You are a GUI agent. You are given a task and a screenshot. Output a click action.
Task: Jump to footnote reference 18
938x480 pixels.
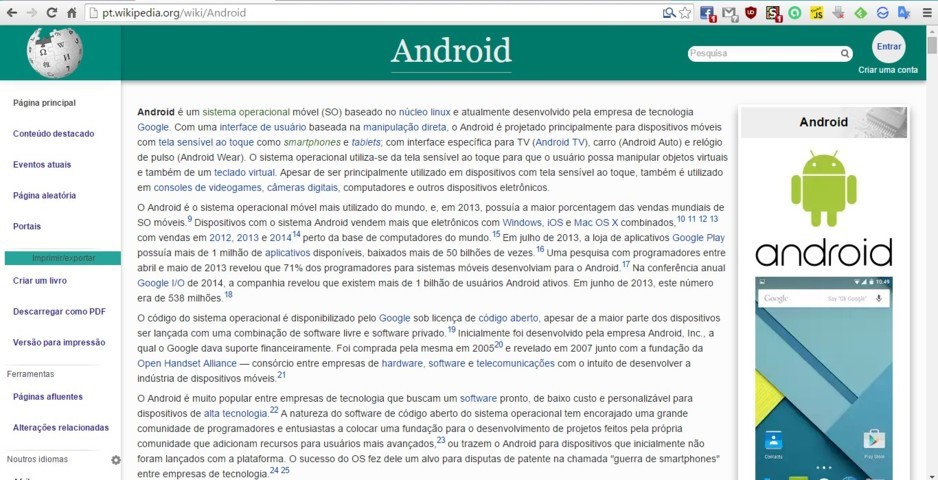point(229,294)
